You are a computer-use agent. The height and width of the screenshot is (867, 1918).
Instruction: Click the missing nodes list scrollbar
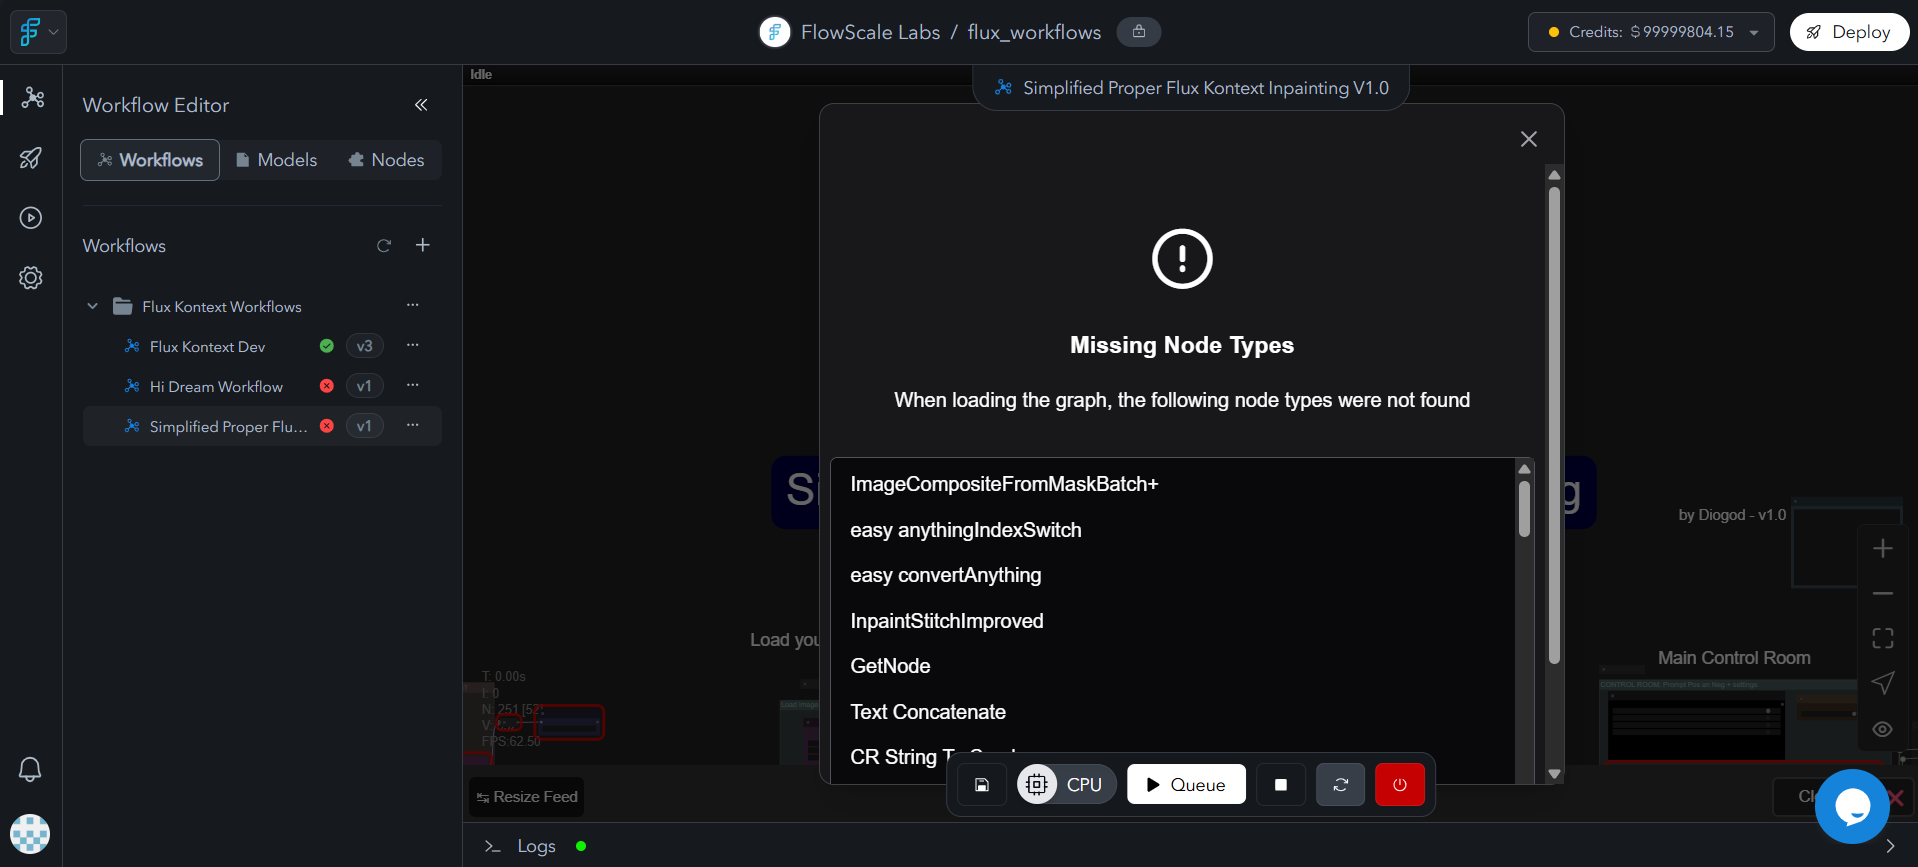1524,509
